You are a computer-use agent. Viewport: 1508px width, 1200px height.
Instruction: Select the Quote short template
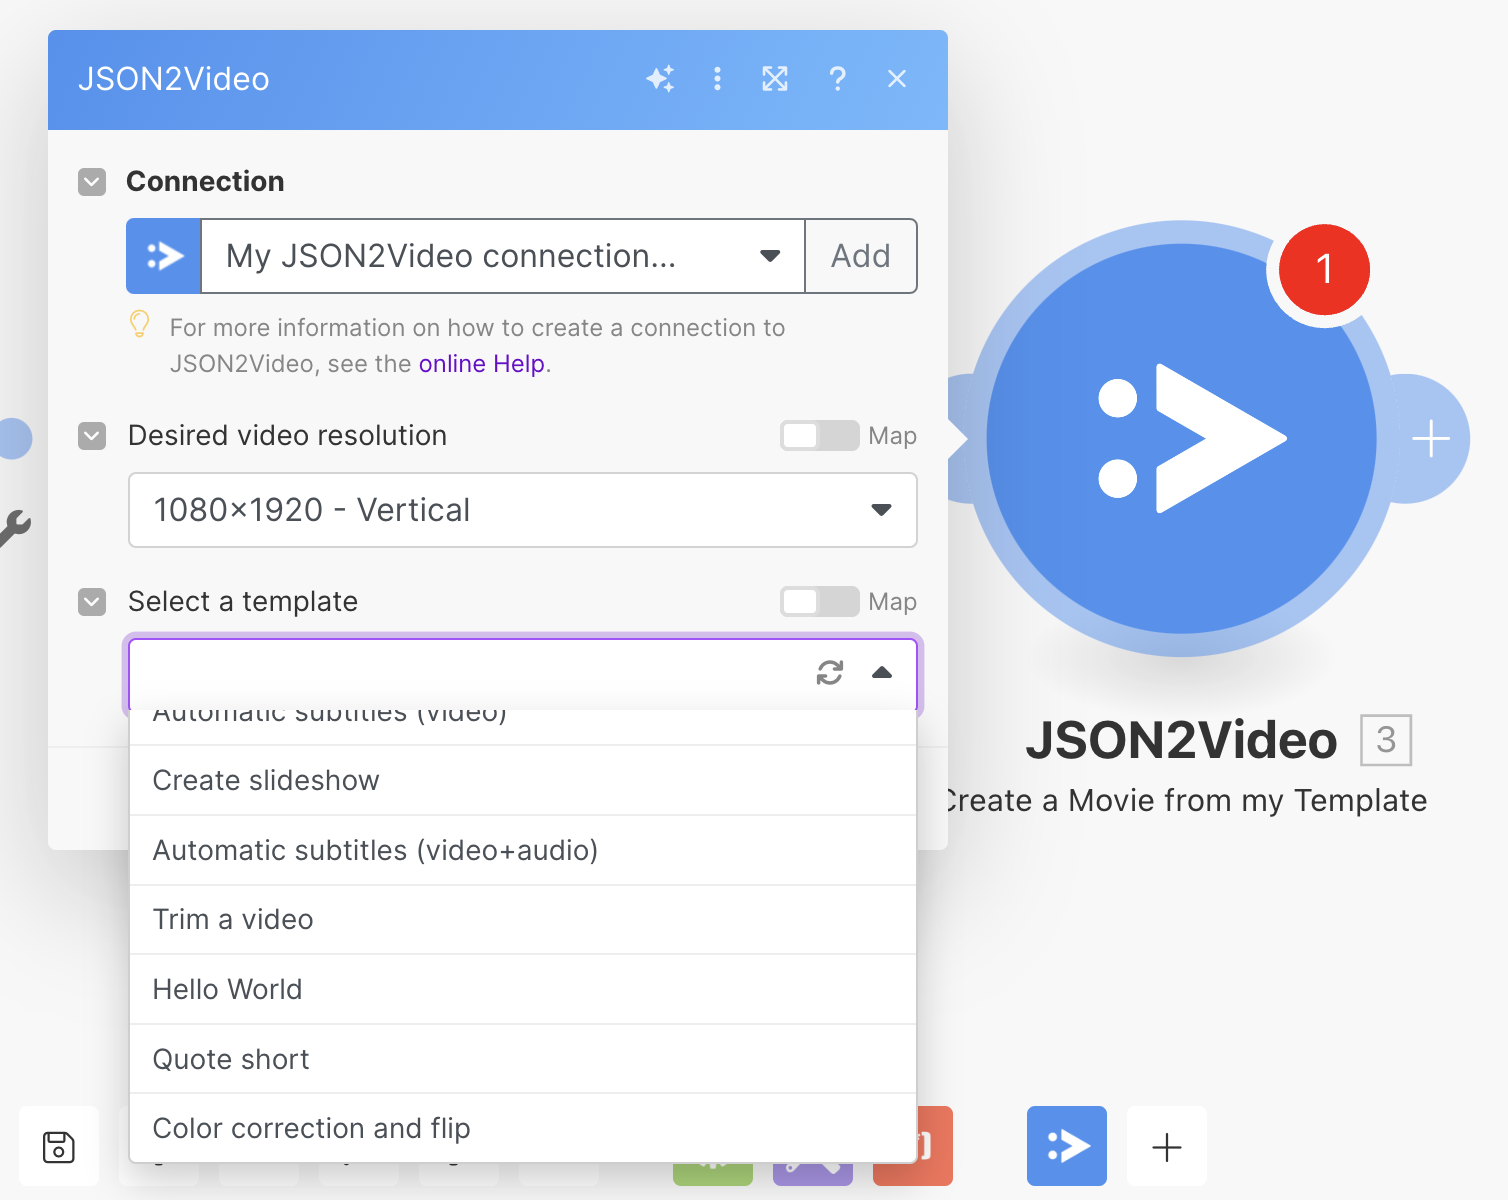click(523, 1060)
